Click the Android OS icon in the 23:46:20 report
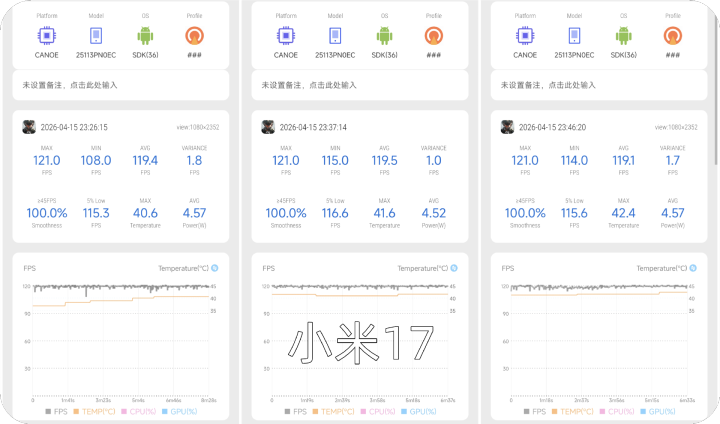720x424 pixels. [624, 35]
